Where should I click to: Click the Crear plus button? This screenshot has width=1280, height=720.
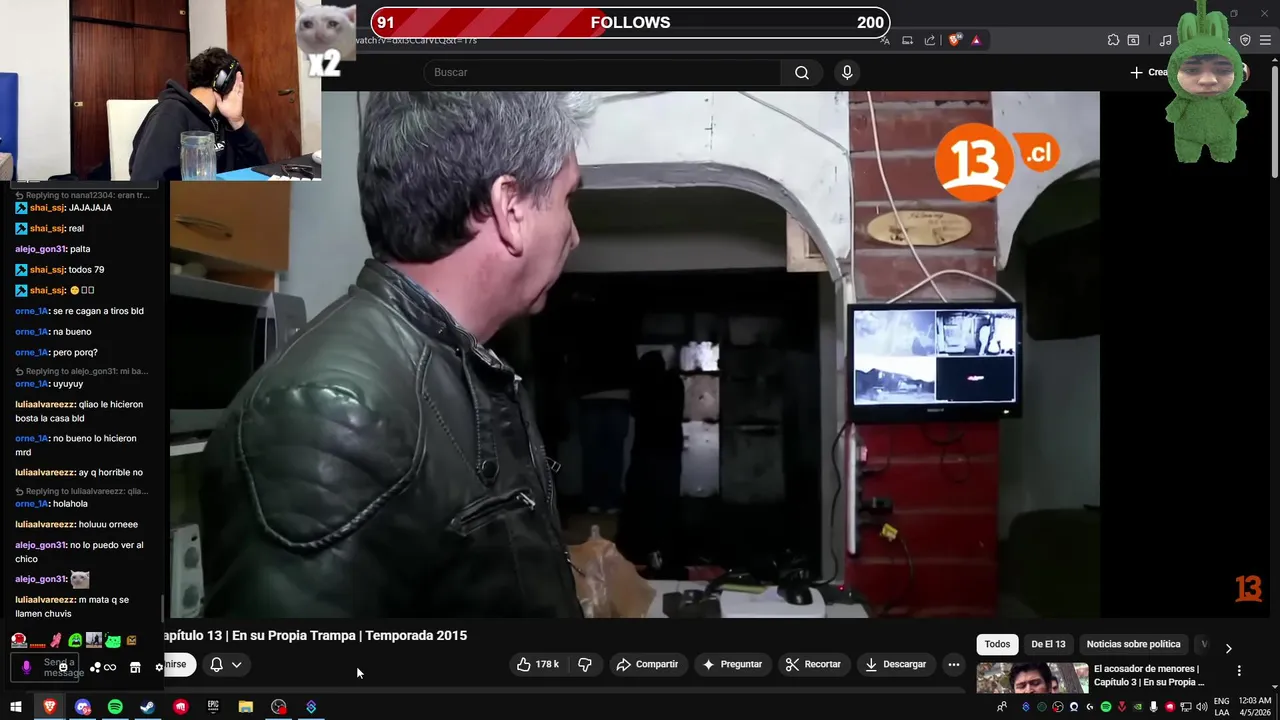tap(1148, 72)
